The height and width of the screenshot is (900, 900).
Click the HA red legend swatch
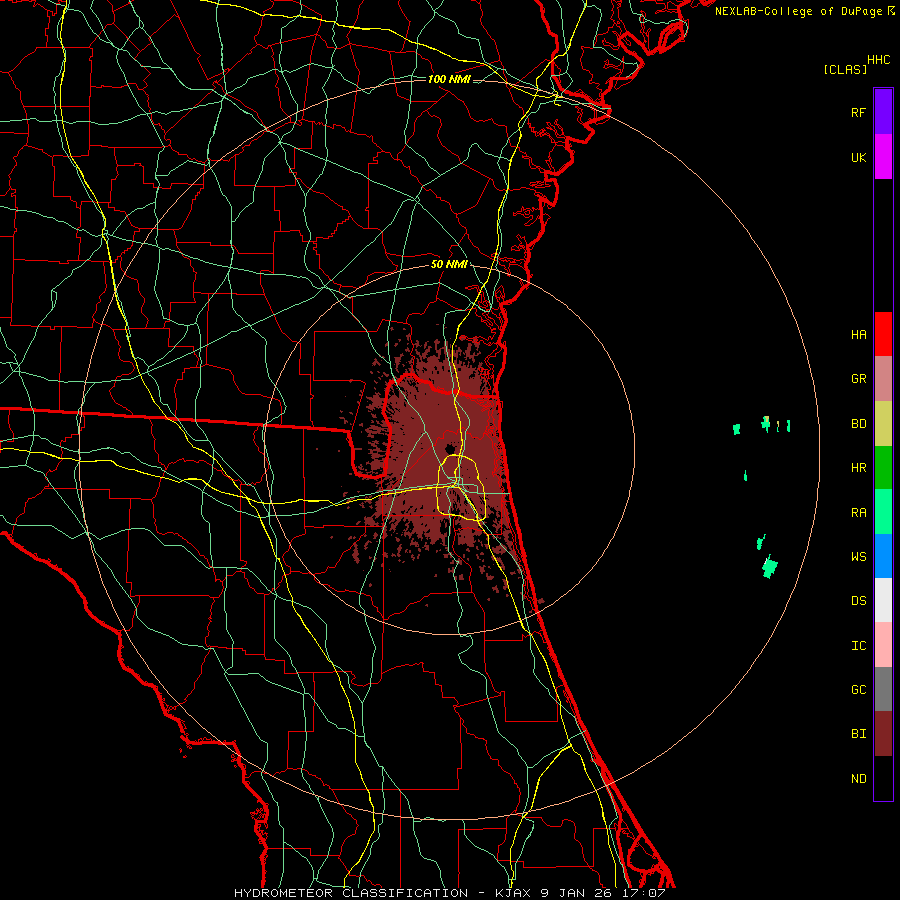(883, 334)
